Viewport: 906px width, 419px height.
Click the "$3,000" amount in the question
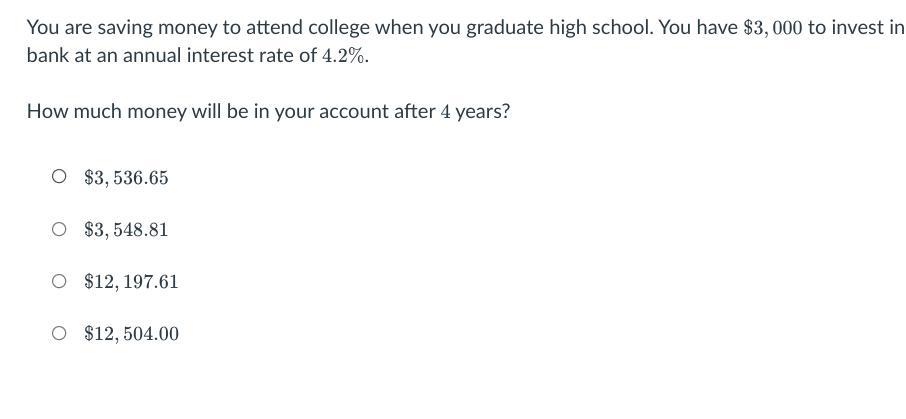[x=773, y=28]
